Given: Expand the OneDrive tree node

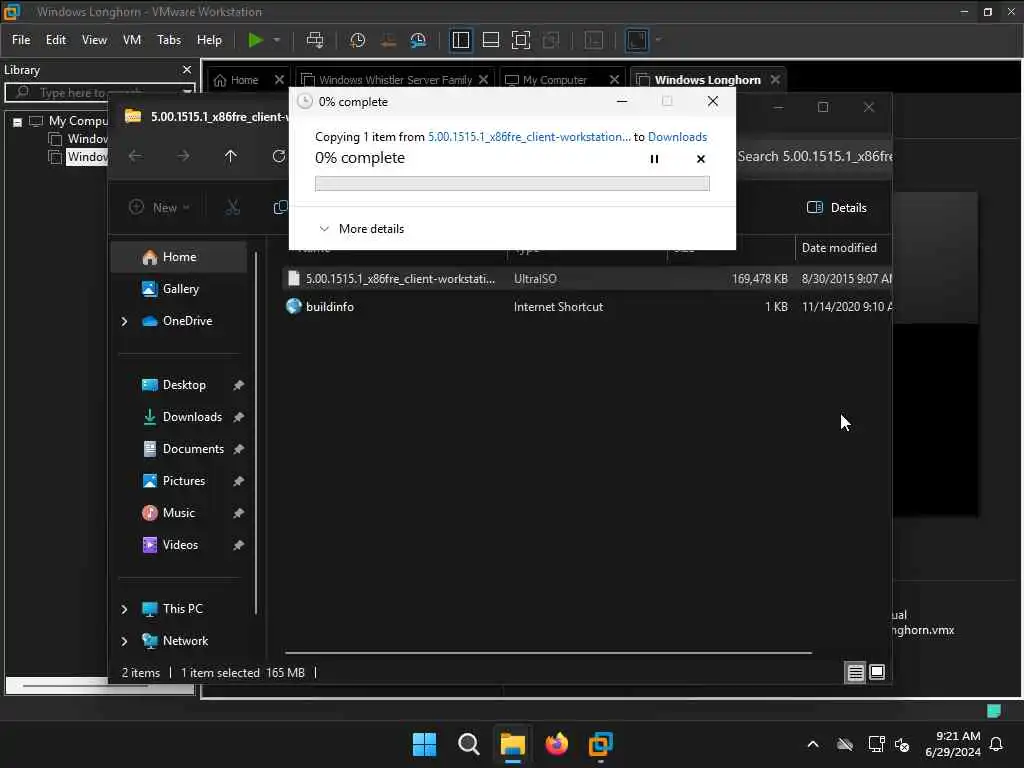Looking at the screenshot, I should (x=124, y=321).
